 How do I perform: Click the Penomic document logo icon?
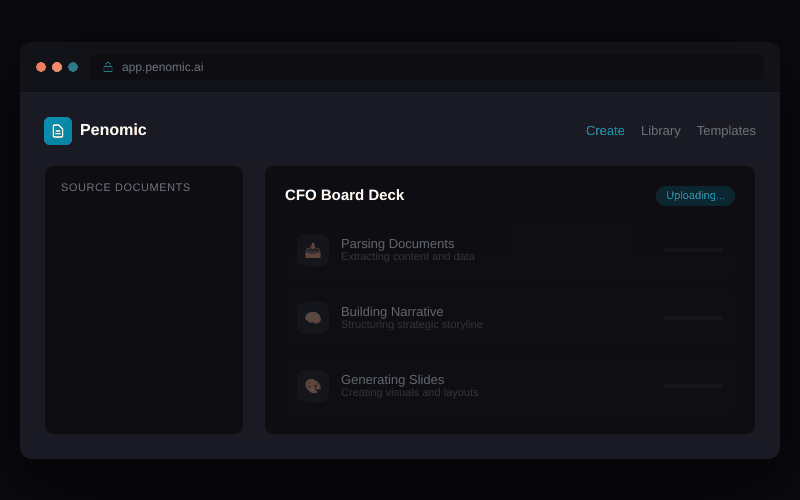[x=58, y=131]
